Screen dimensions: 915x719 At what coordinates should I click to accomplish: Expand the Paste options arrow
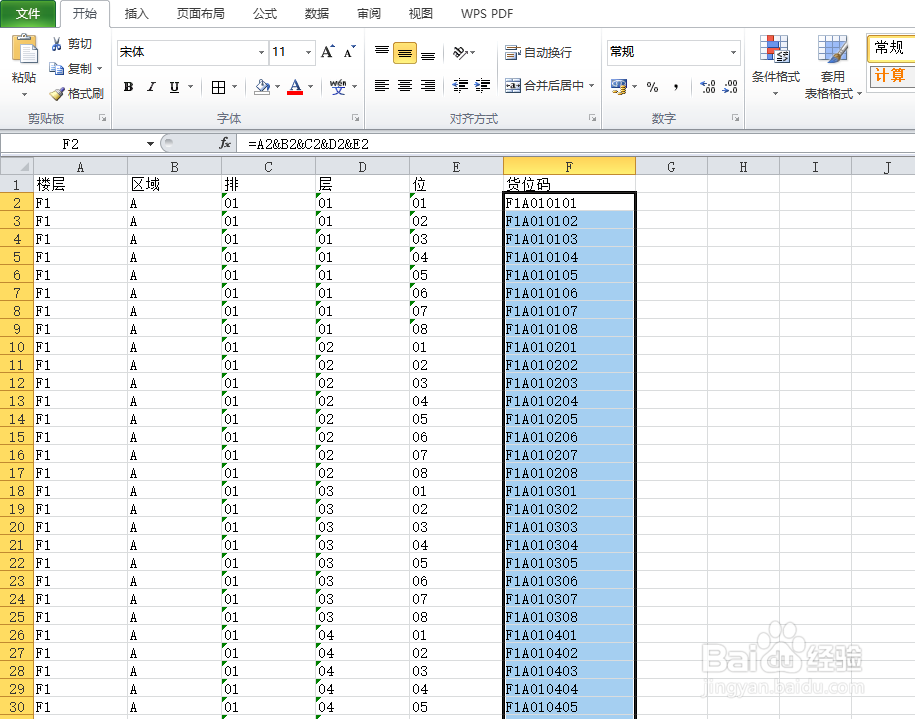click(25, 95)
